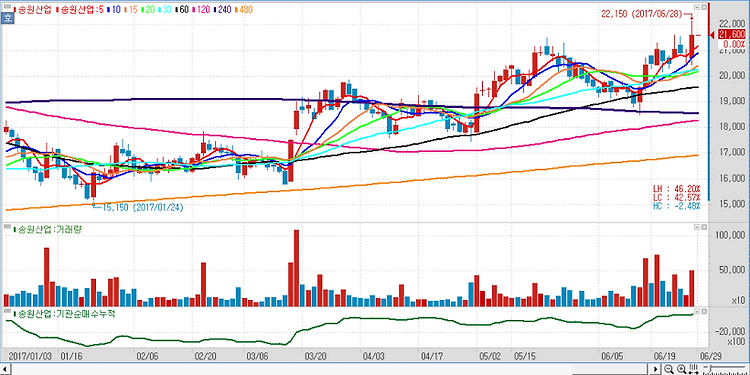Click the HC : -2.48% statistic
Image resolution: width=750 pixels, height=375 pixels.
[676, 205]
